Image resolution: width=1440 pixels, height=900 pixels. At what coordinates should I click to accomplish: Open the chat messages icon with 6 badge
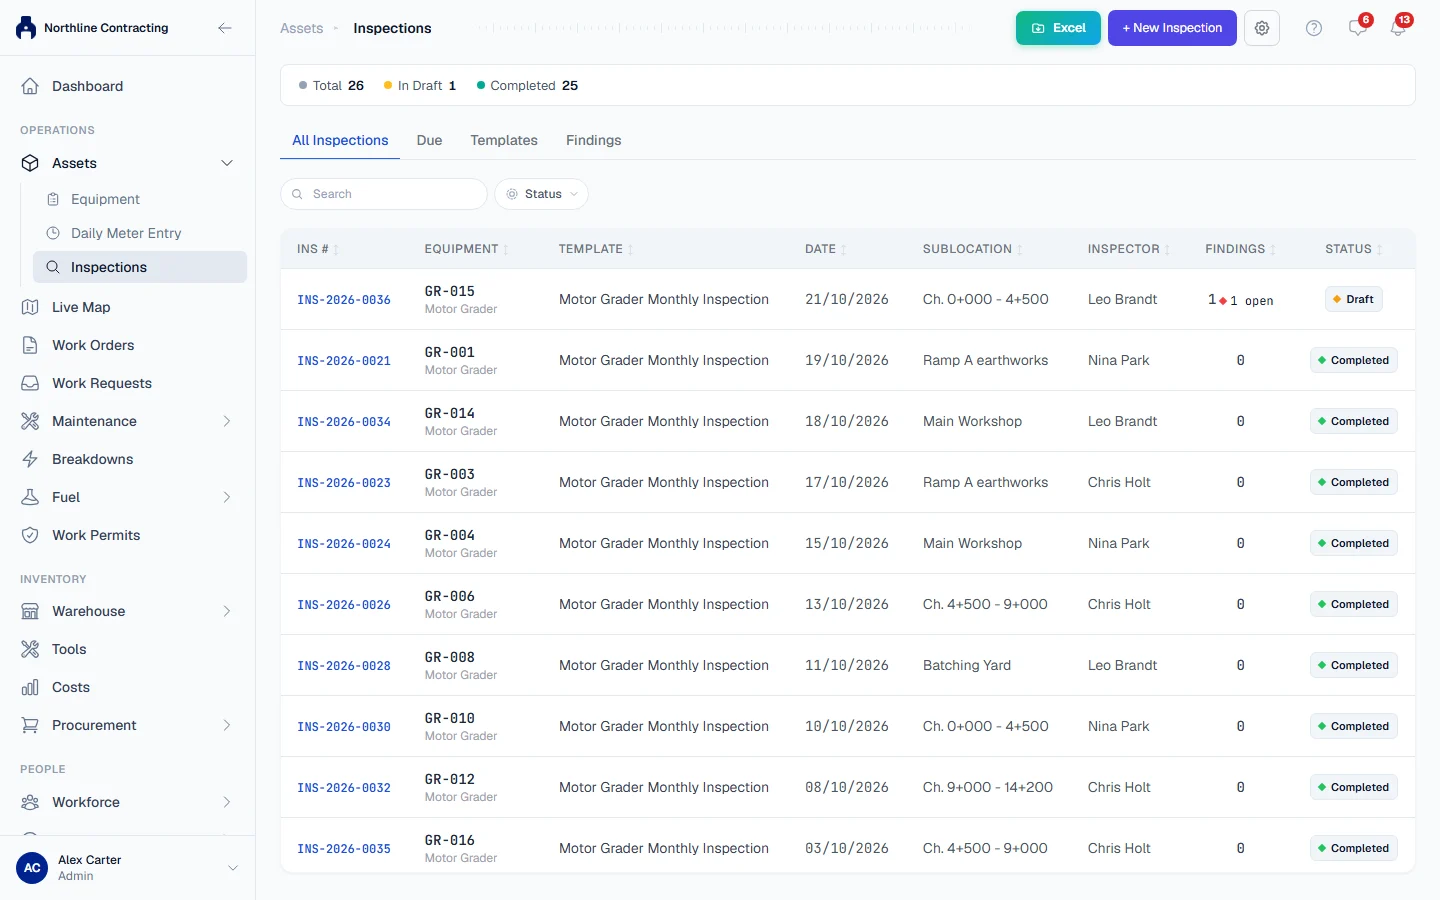point(1358,27)
